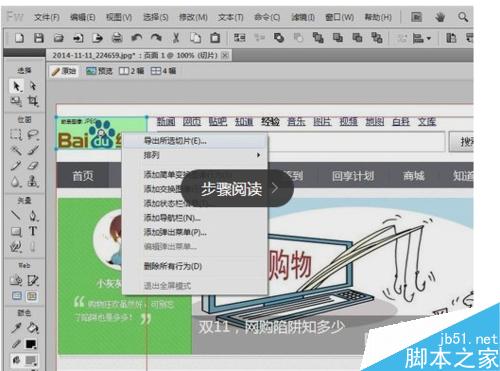This screenshot has width=500, height=371.
Task: Click the Export toolbar icon
Action: [x=97, y=38]
